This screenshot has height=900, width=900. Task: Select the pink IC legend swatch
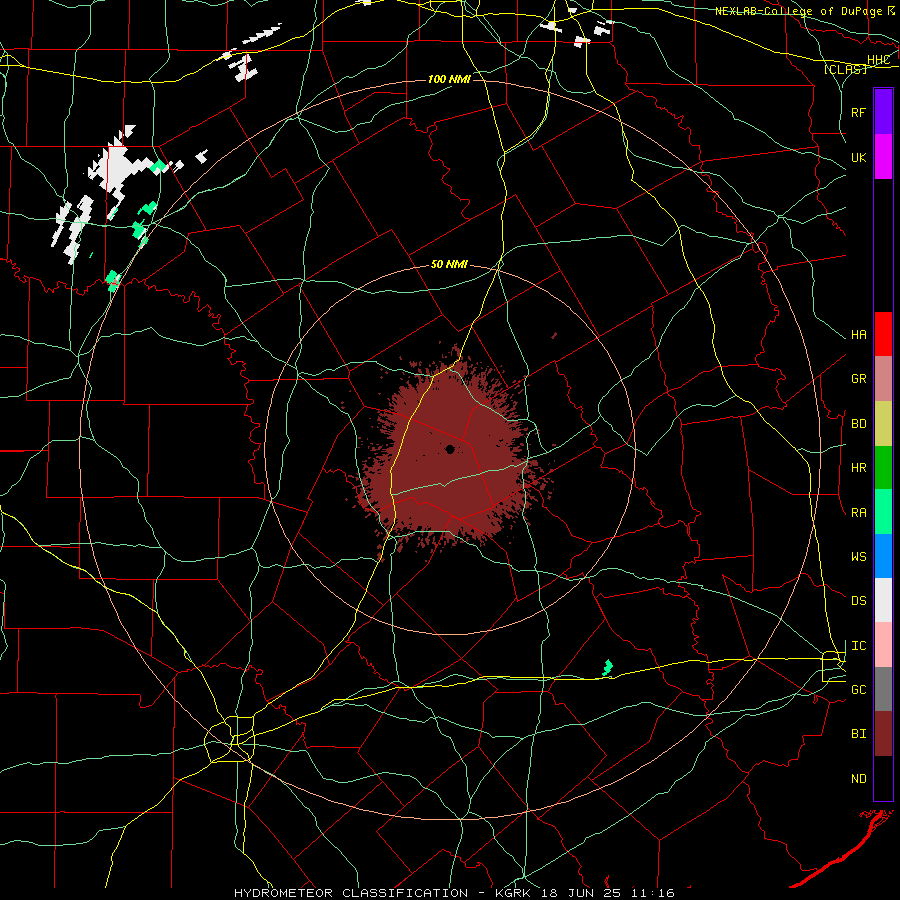pyautogui.click(x=883, y=645)
